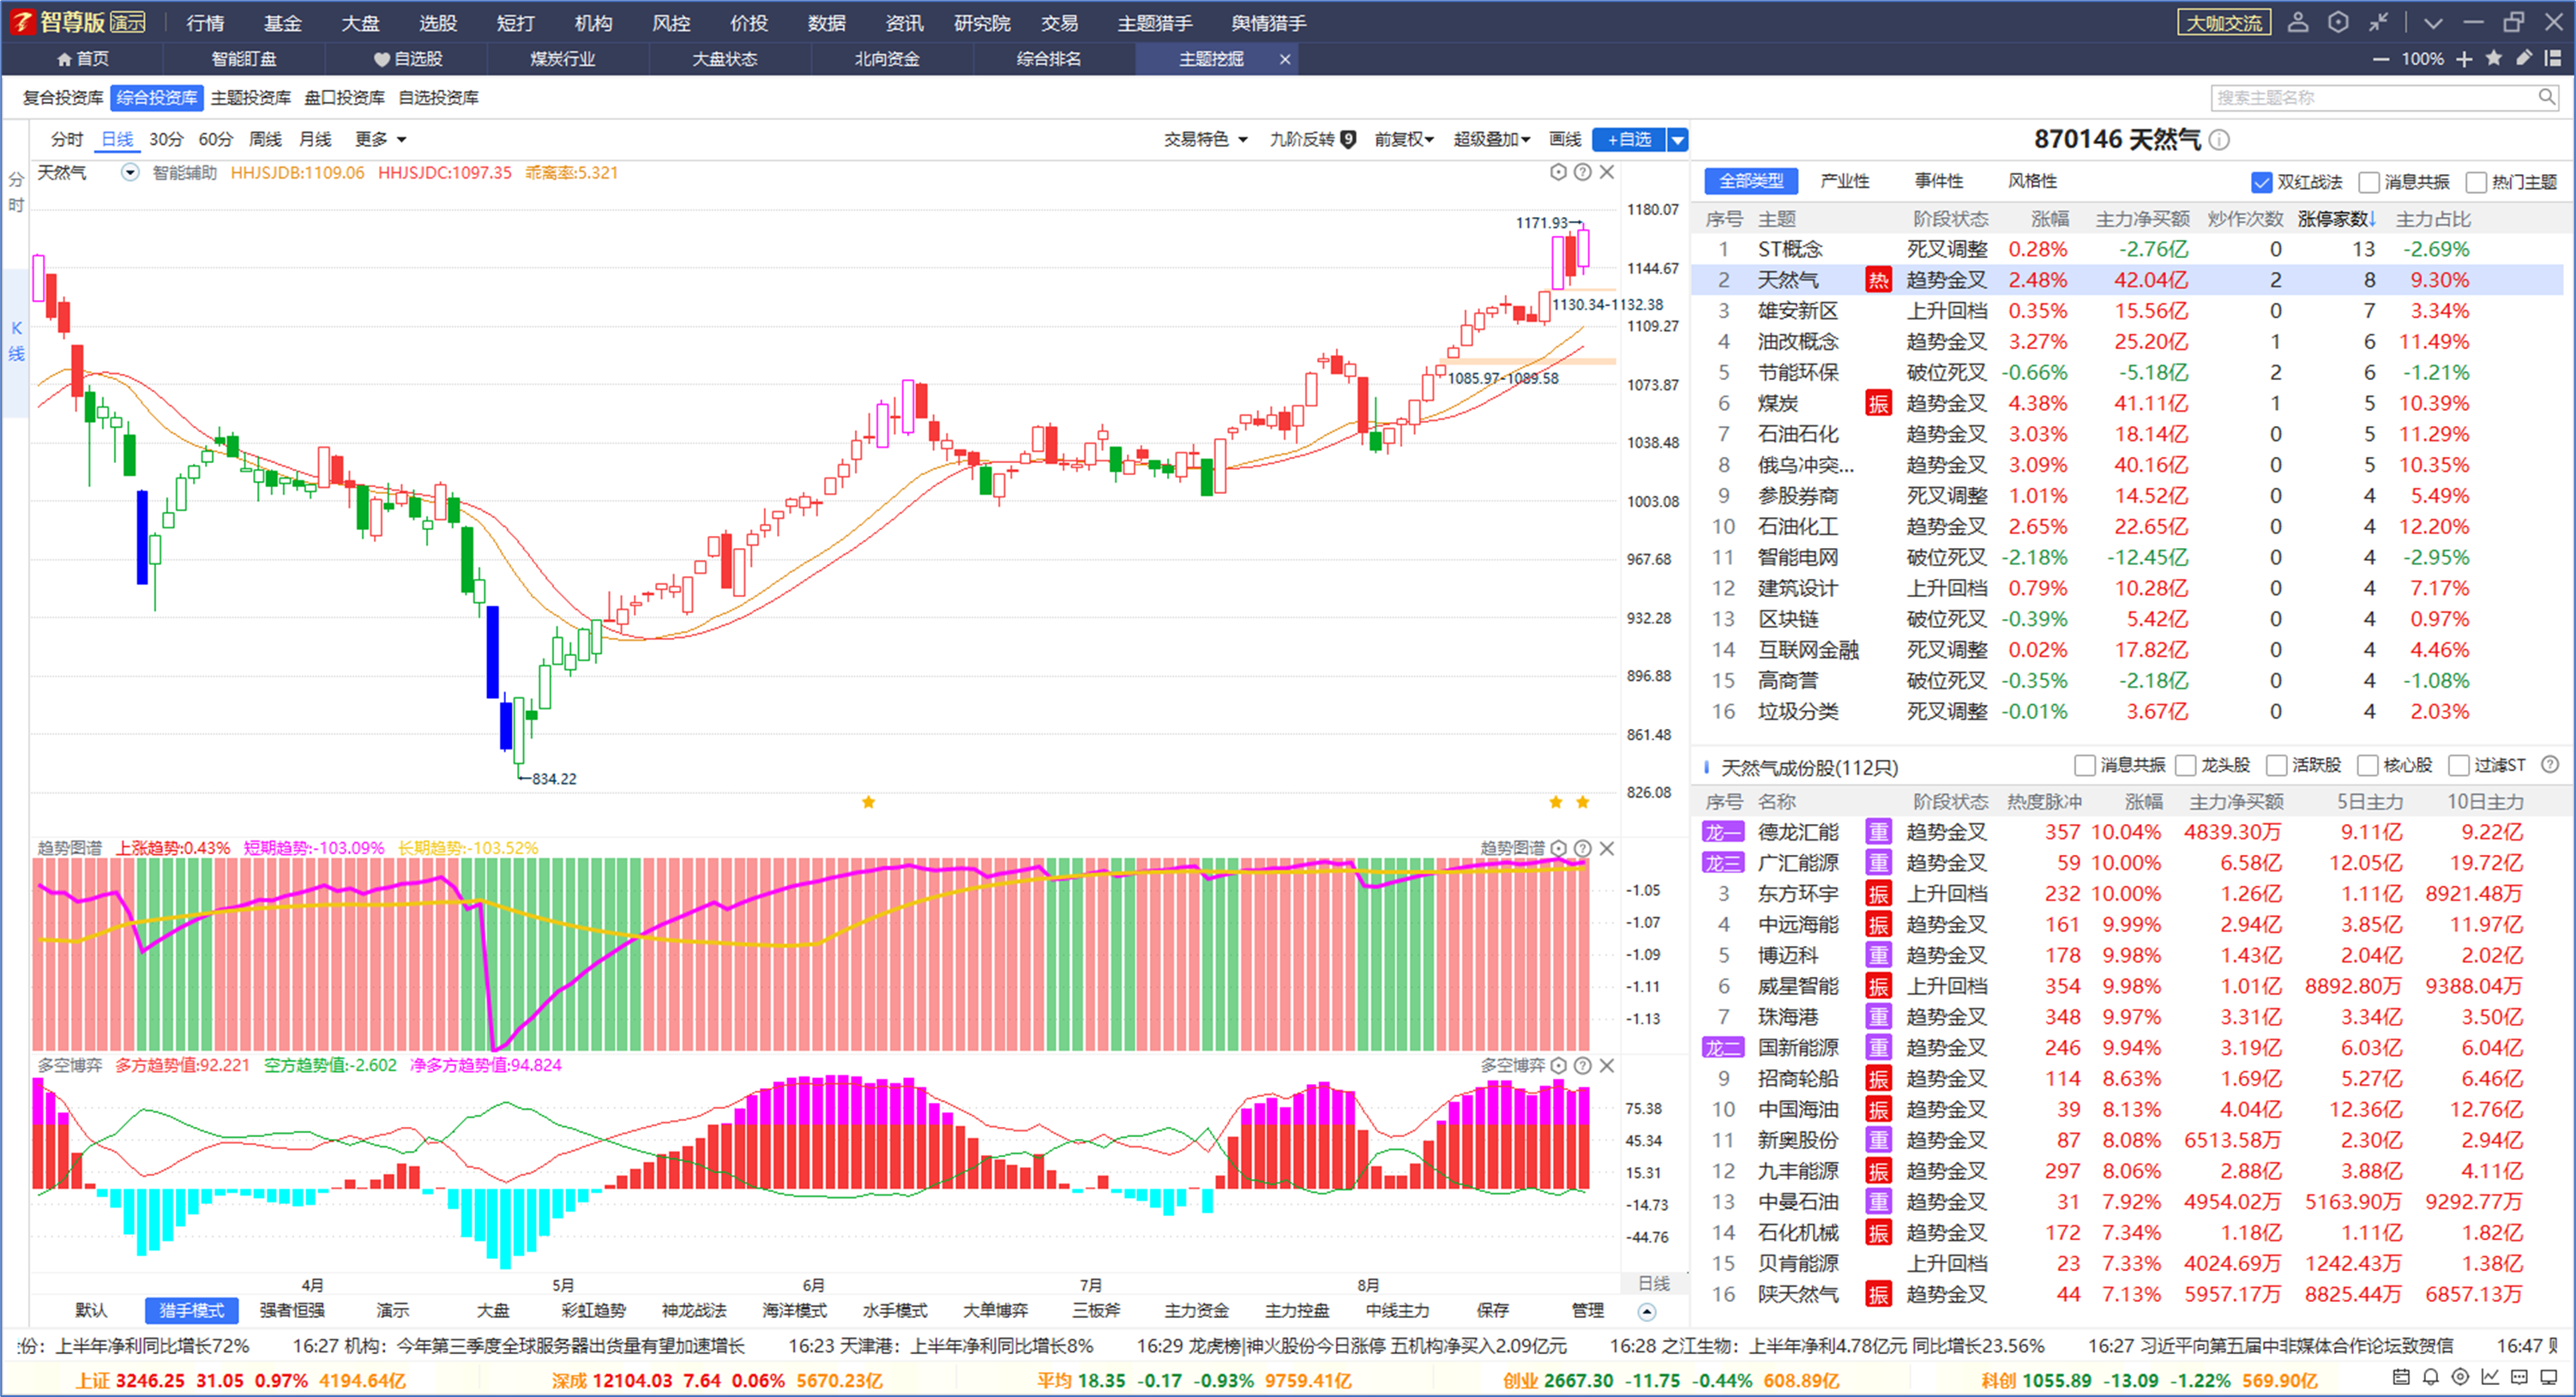Open the 超级叠加 dropdown
The image size is (2576, 1397).
coord(1491,139)
